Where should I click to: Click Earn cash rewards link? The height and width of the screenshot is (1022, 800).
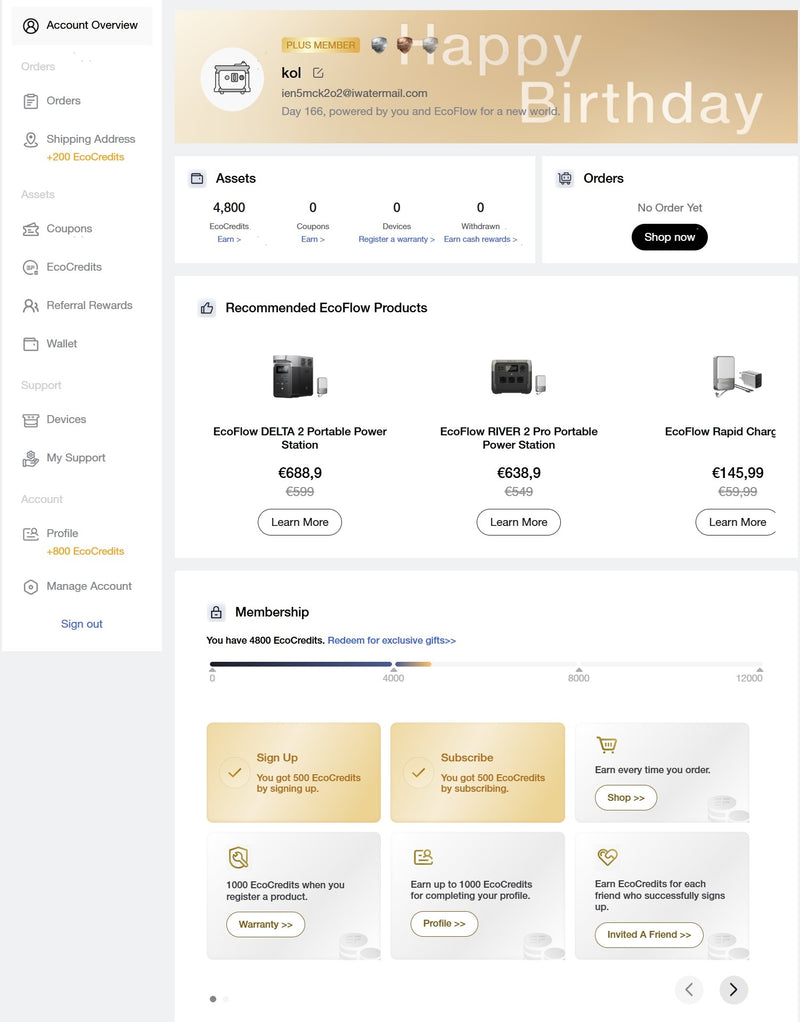pyautogui.click(x=481, y=239)
